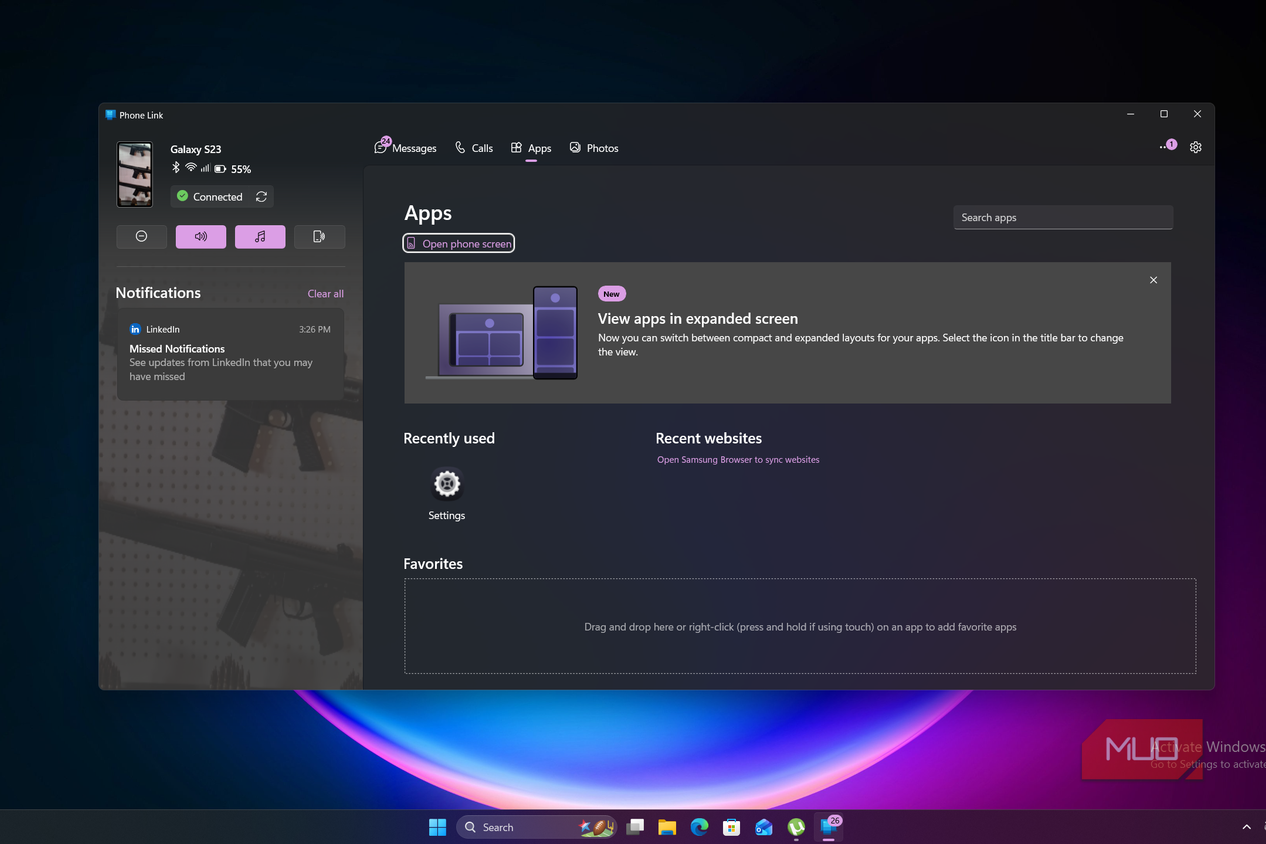
Task: Click the phone Wi-Fi status icon
Action: tap(191, 168)
